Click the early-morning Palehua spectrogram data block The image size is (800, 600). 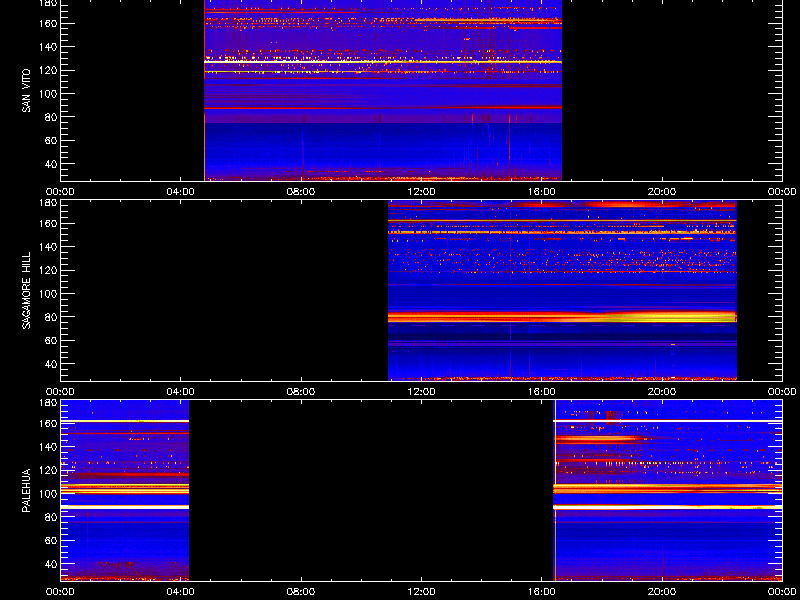[125, 490]
